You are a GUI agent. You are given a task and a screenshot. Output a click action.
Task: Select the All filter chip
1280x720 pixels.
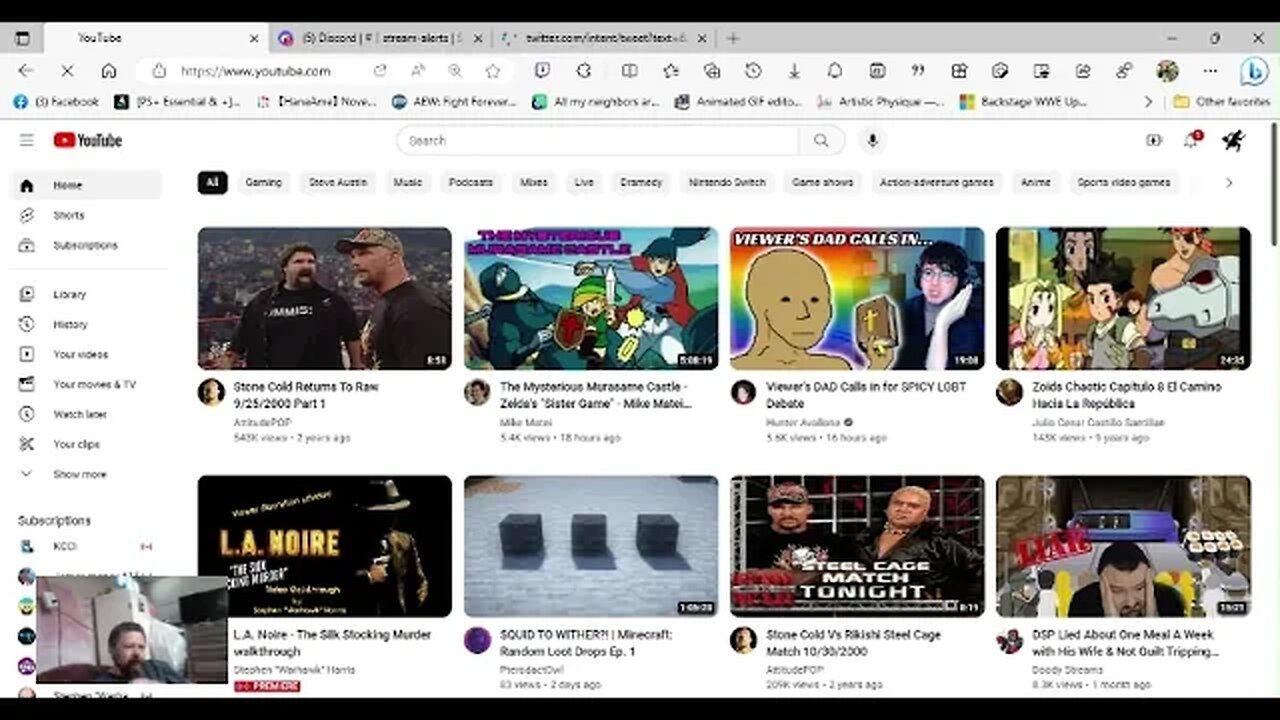coord(212,182)
